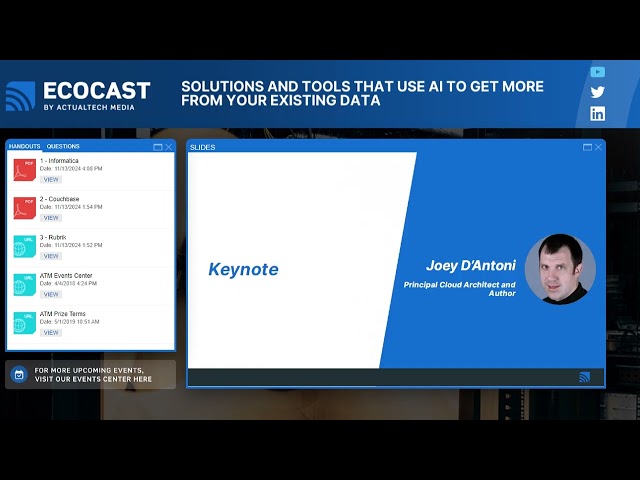
Task: Close the Handouts panel
Action: tap(169, 147)
